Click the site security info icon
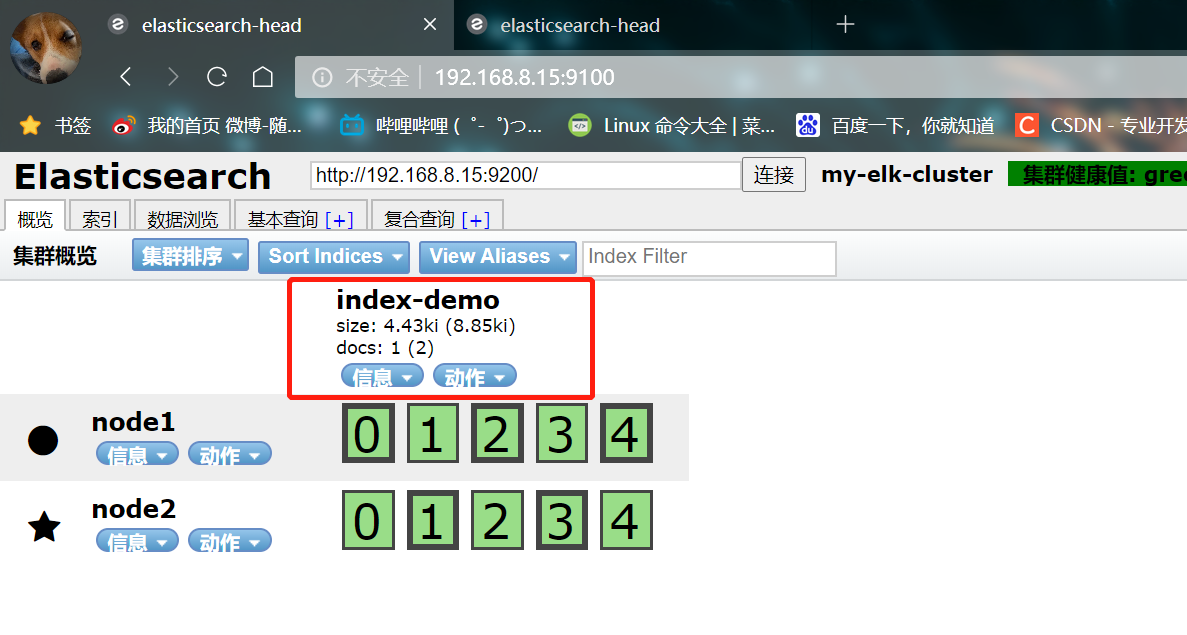 tap(322, 77)
